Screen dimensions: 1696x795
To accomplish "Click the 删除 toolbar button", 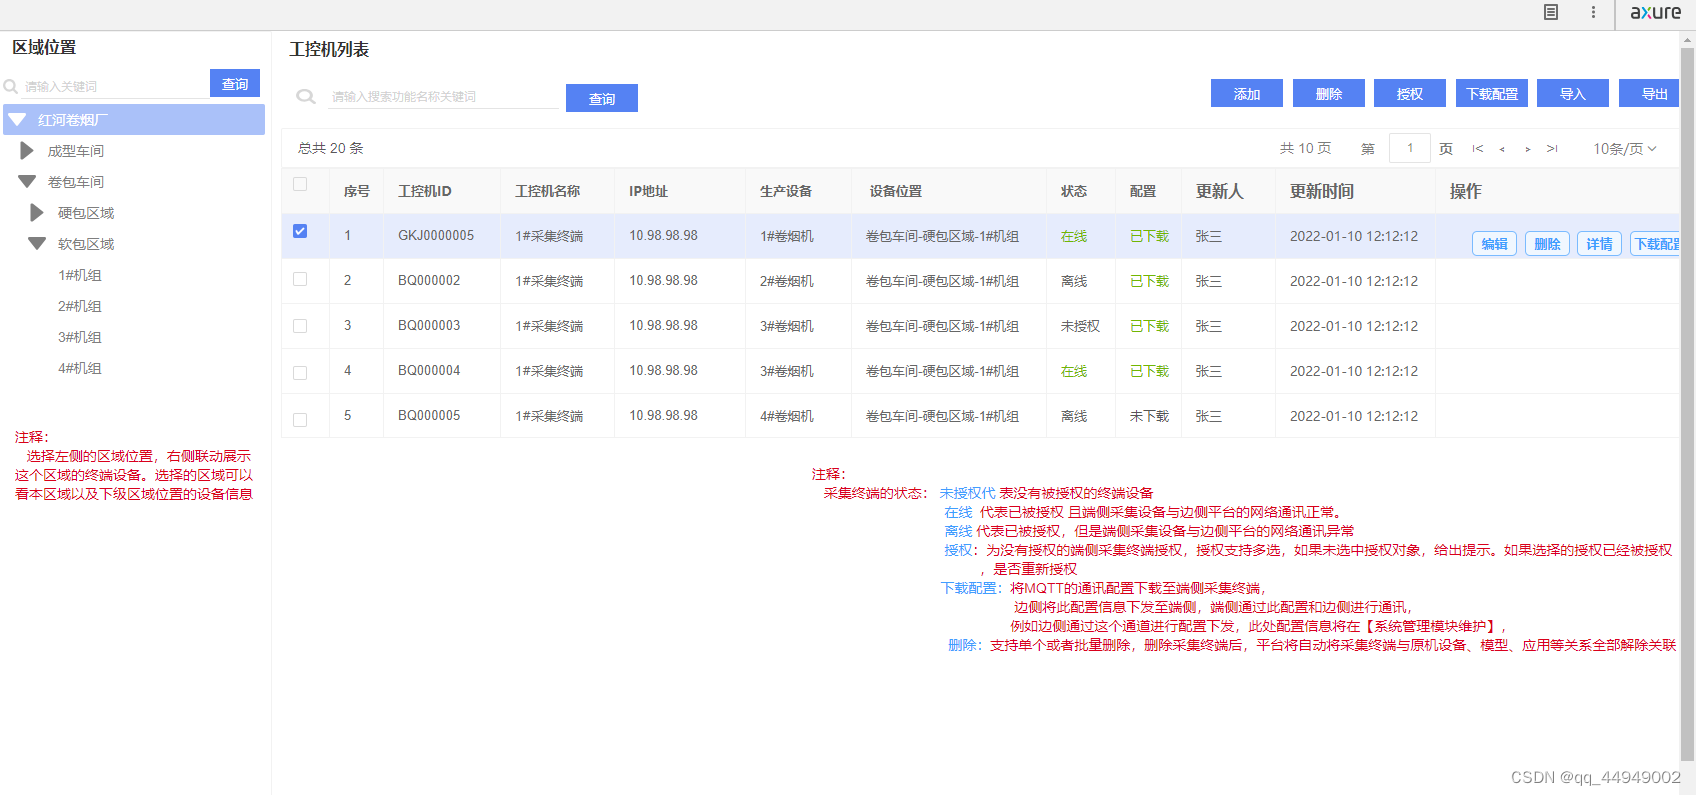I will (1329, 93).
